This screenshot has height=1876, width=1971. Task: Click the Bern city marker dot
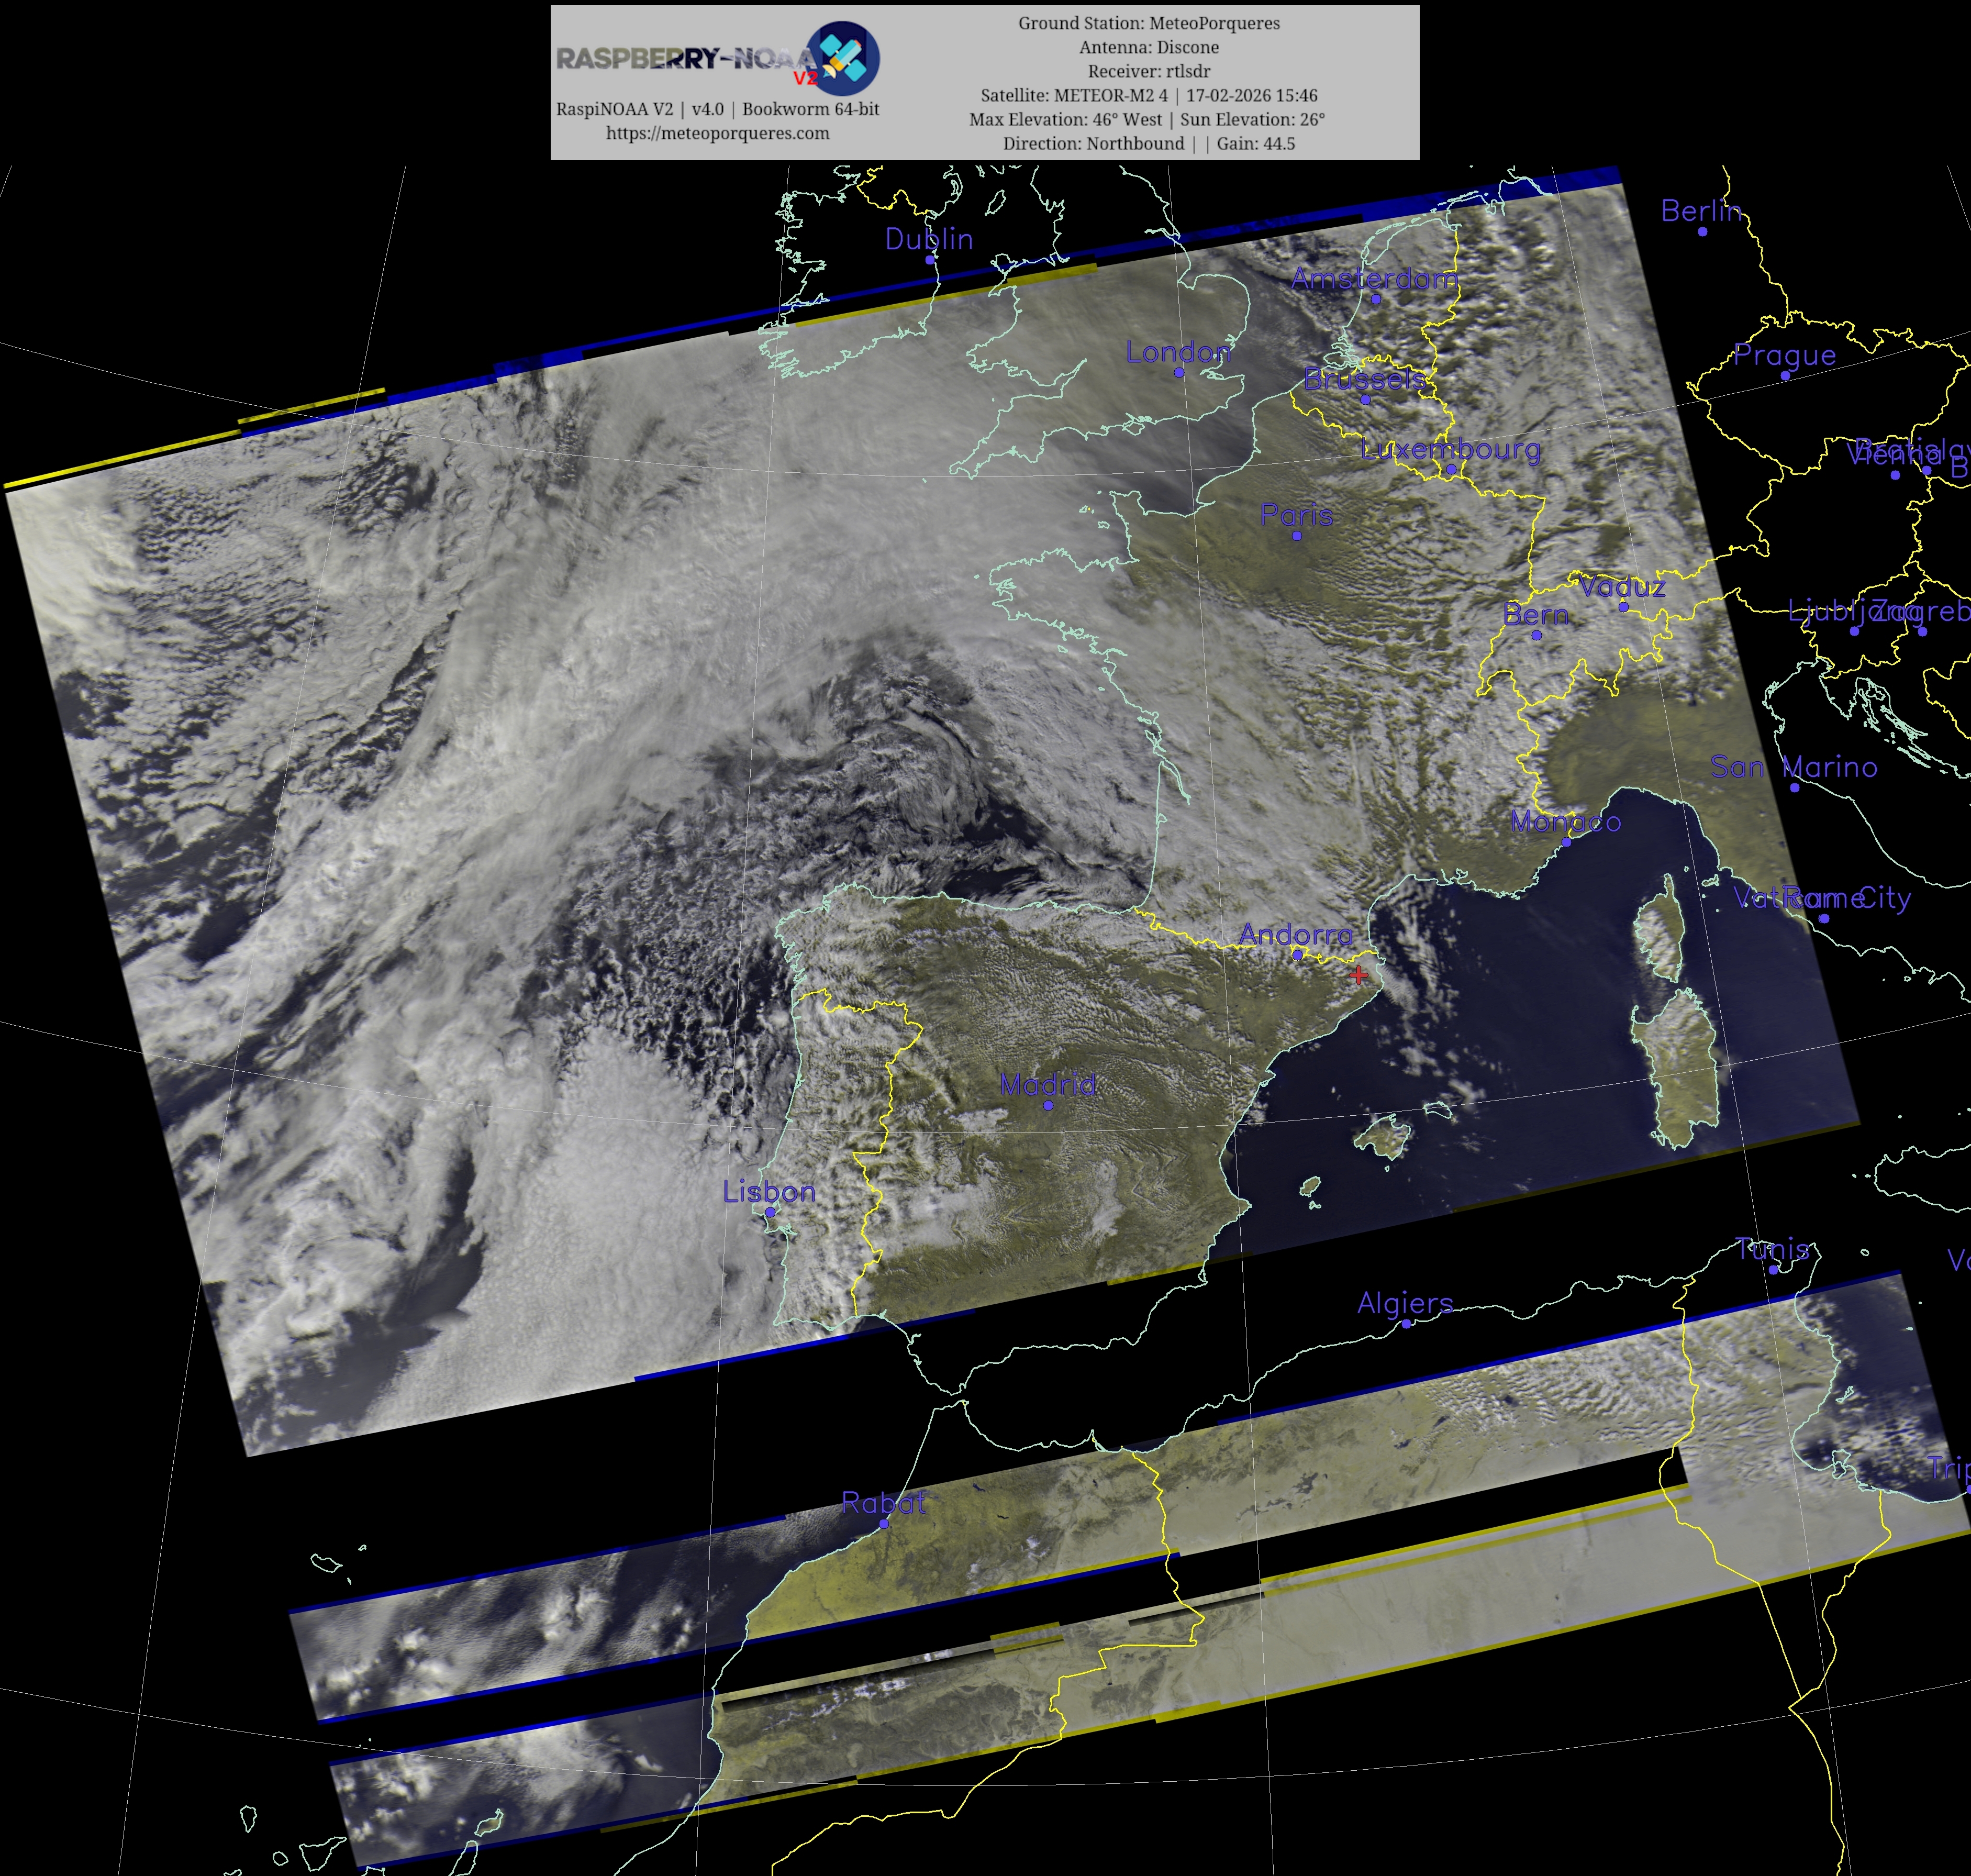coord(1536,635)
